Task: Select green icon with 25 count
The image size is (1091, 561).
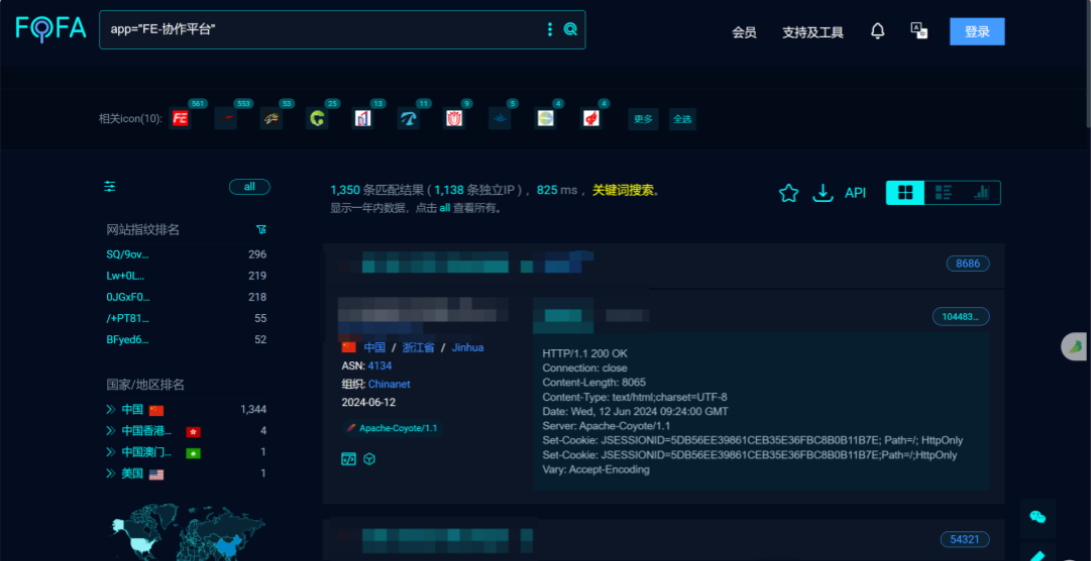Action: (x=317, y=118)
